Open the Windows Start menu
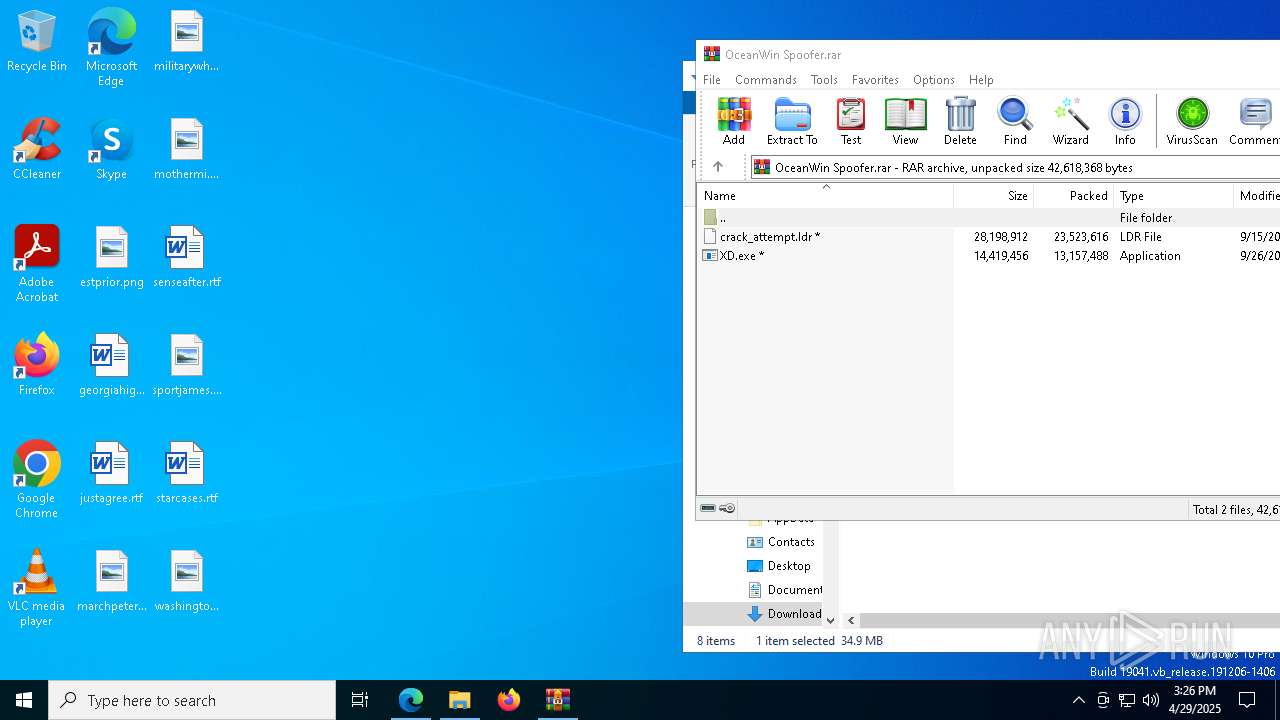The height and width of the screenshot is (720, 1280). (x=24, y=700)
